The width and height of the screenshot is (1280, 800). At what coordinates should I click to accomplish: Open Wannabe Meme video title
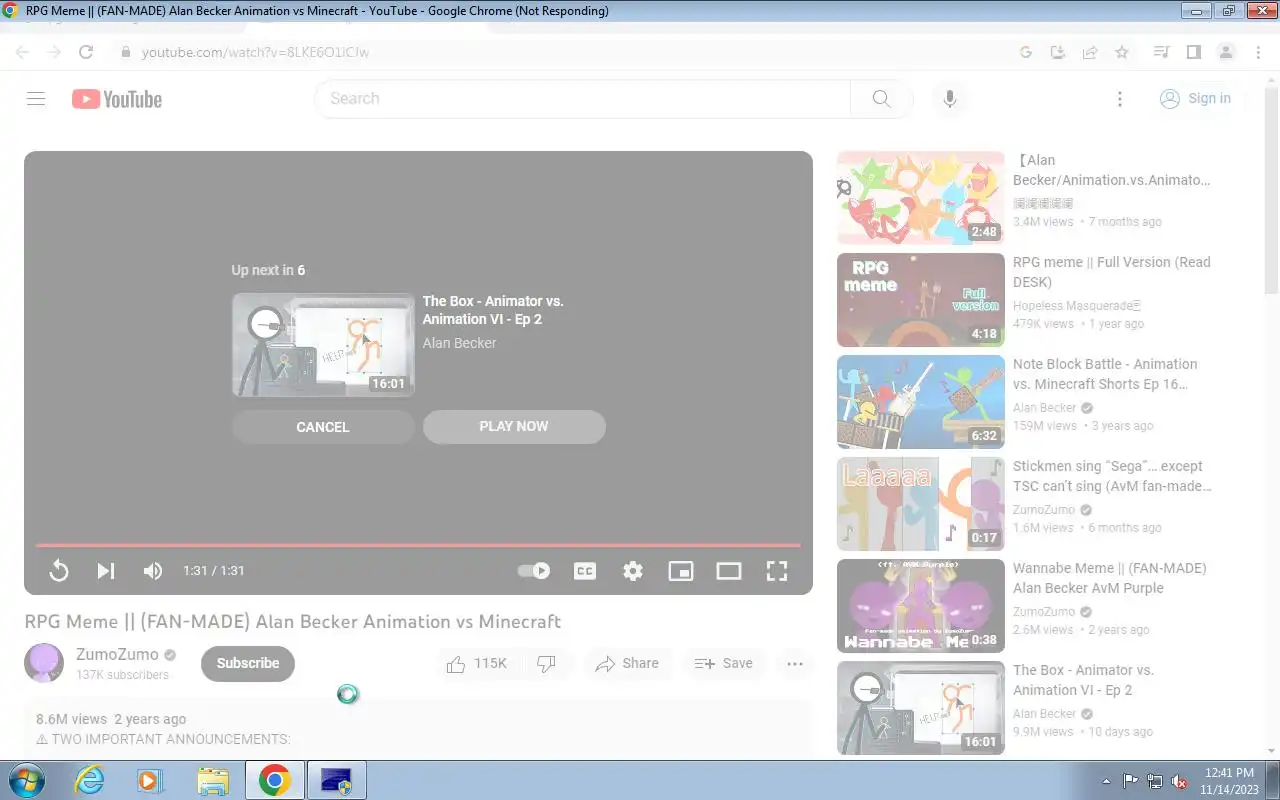tap(1110, 578)
